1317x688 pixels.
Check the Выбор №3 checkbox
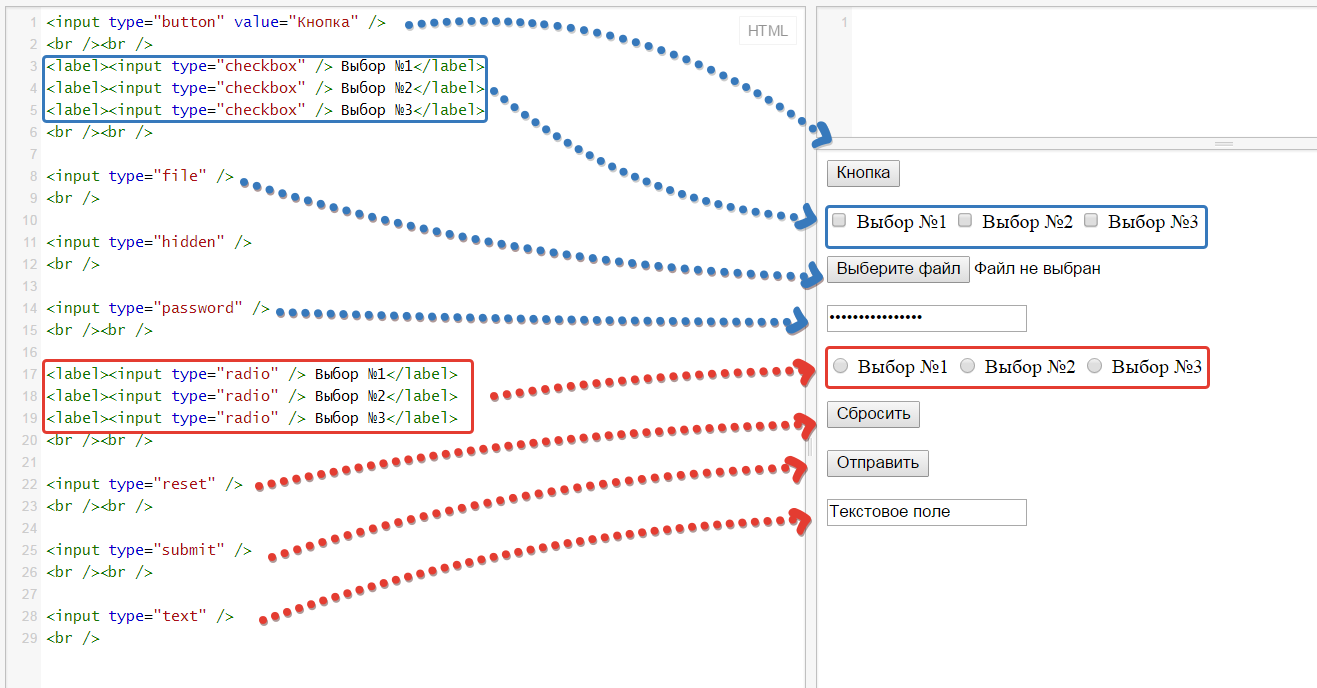coord(1091,220)
